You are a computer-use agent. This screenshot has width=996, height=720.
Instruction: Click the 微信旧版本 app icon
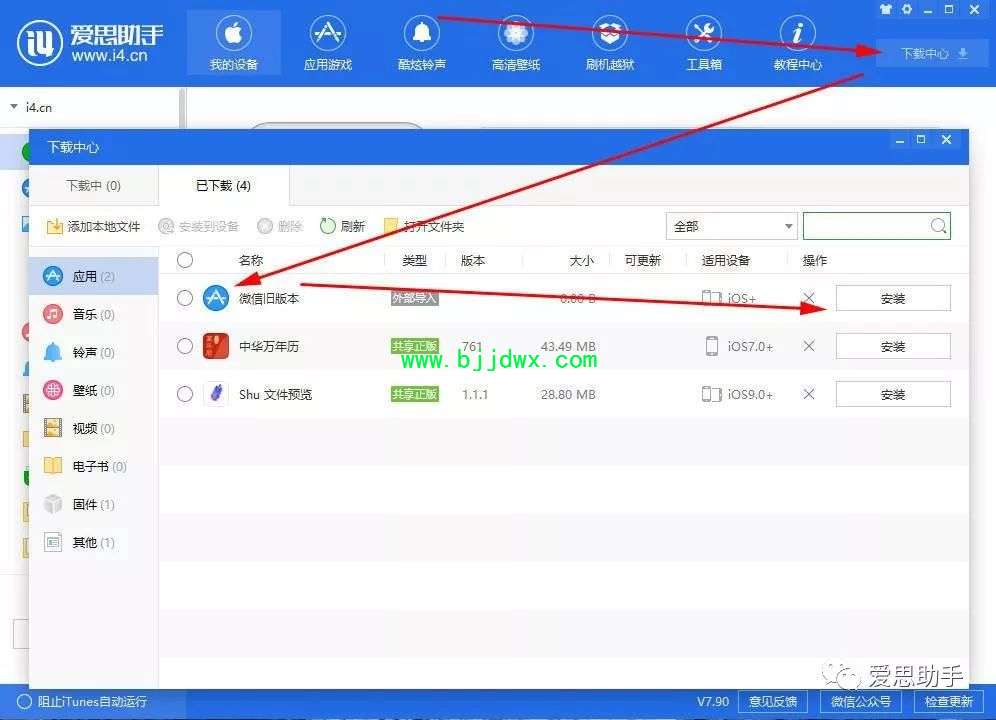pos(216,298)
